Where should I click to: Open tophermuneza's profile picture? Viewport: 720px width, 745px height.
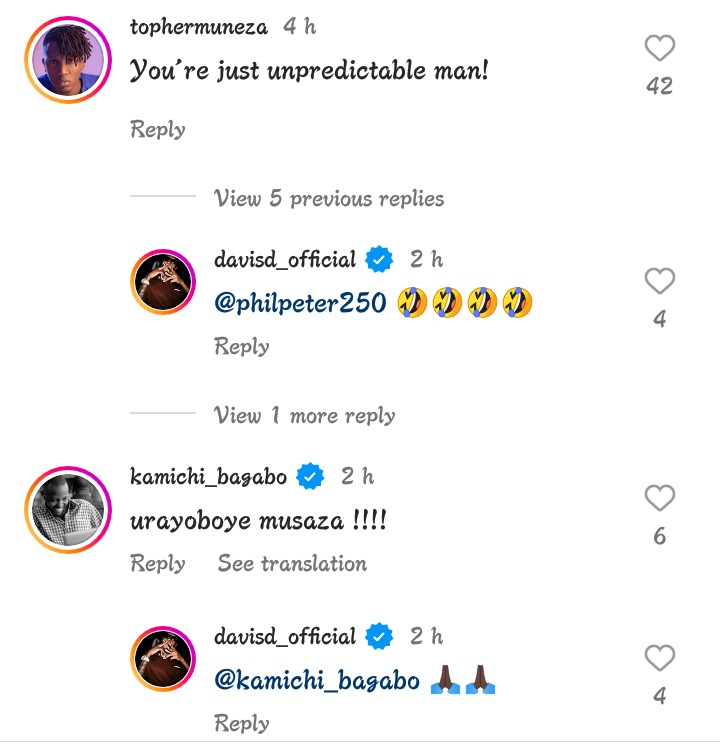click(65, 59)
